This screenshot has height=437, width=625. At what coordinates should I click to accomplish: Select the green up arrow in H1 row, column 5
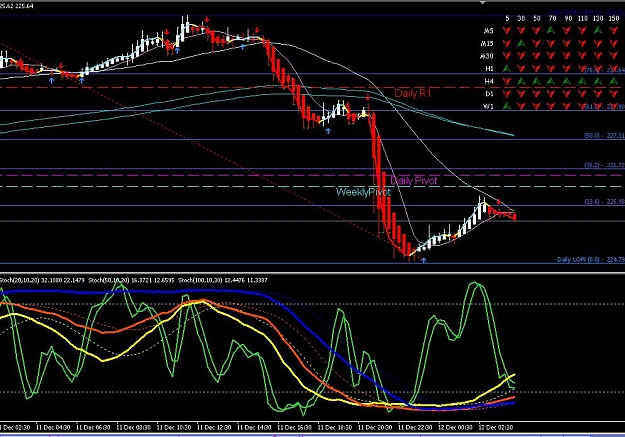(x=507, y=68)
